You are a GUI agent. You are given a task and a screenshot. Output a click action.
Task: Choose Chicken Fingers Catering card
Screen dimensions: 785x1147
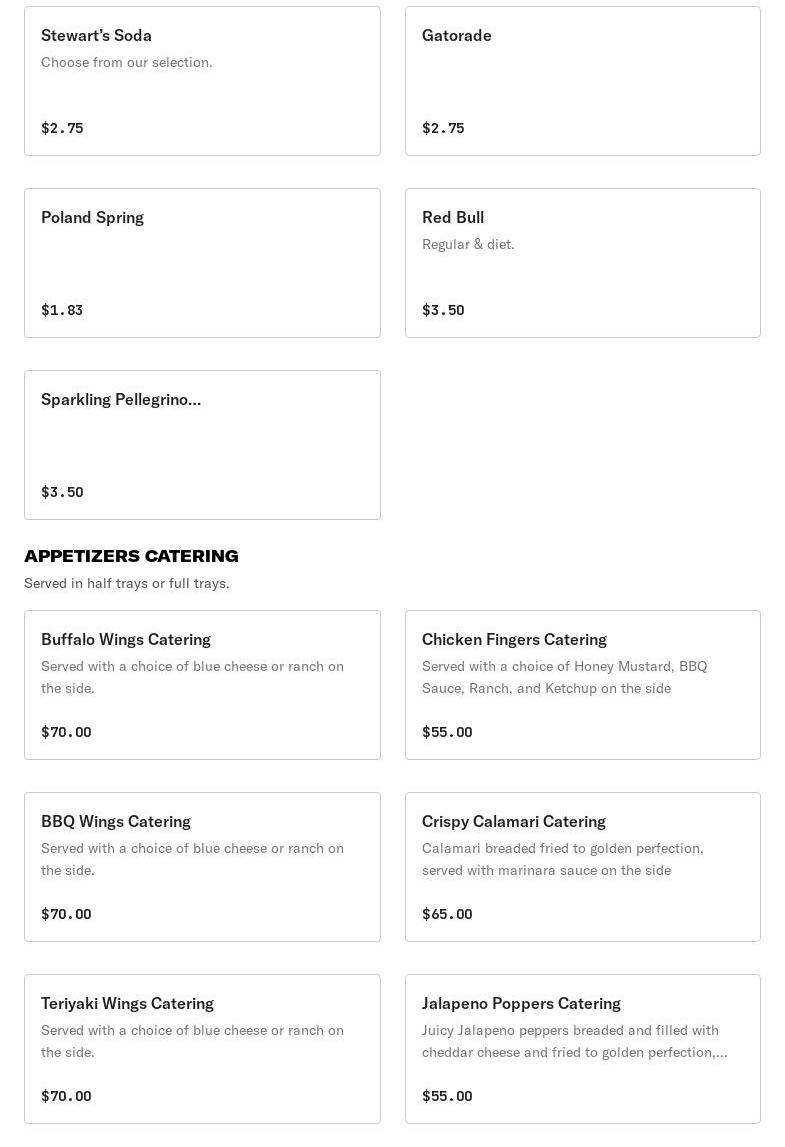pos(582,685)
